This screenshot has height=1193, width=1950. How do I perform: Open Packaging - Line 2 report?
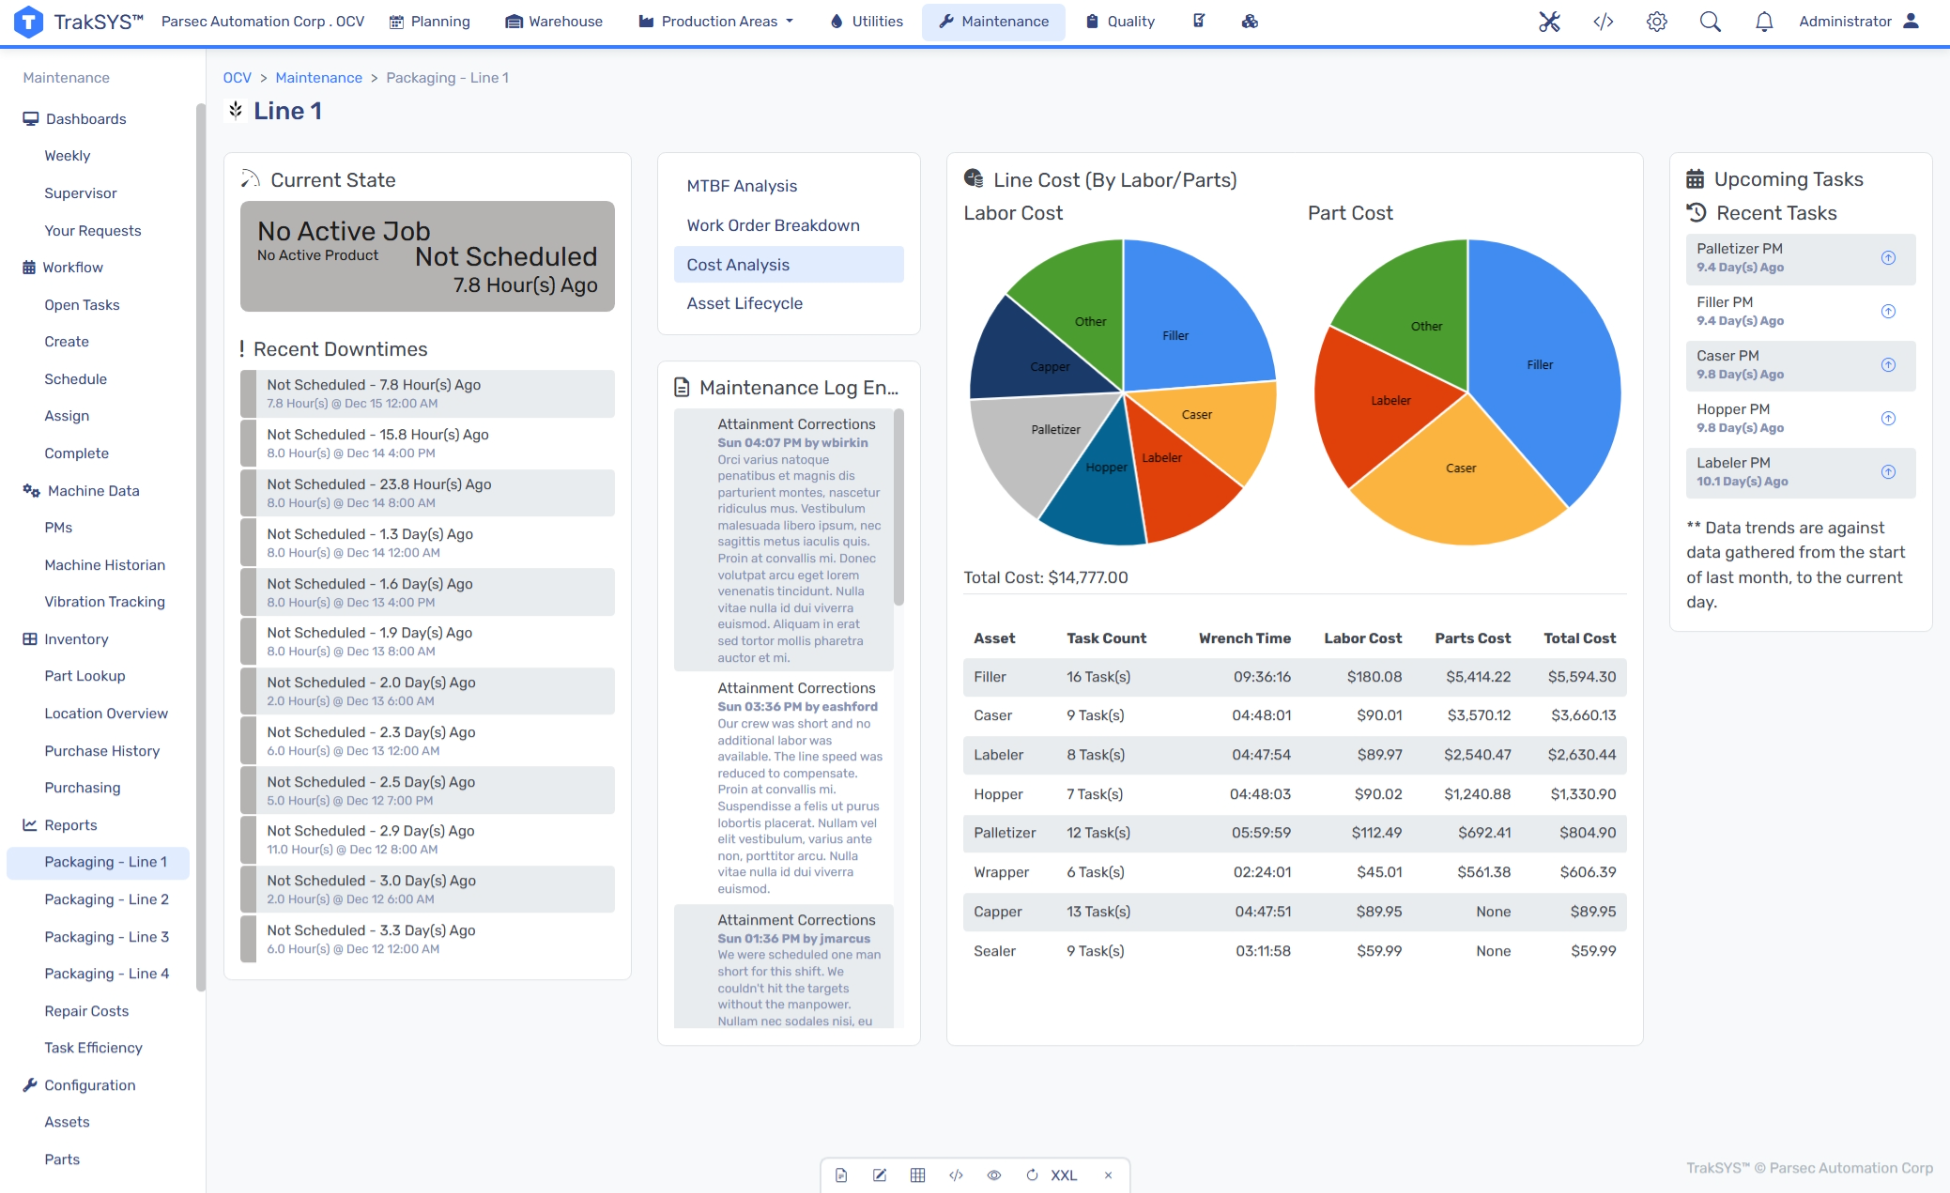[106, 899]
